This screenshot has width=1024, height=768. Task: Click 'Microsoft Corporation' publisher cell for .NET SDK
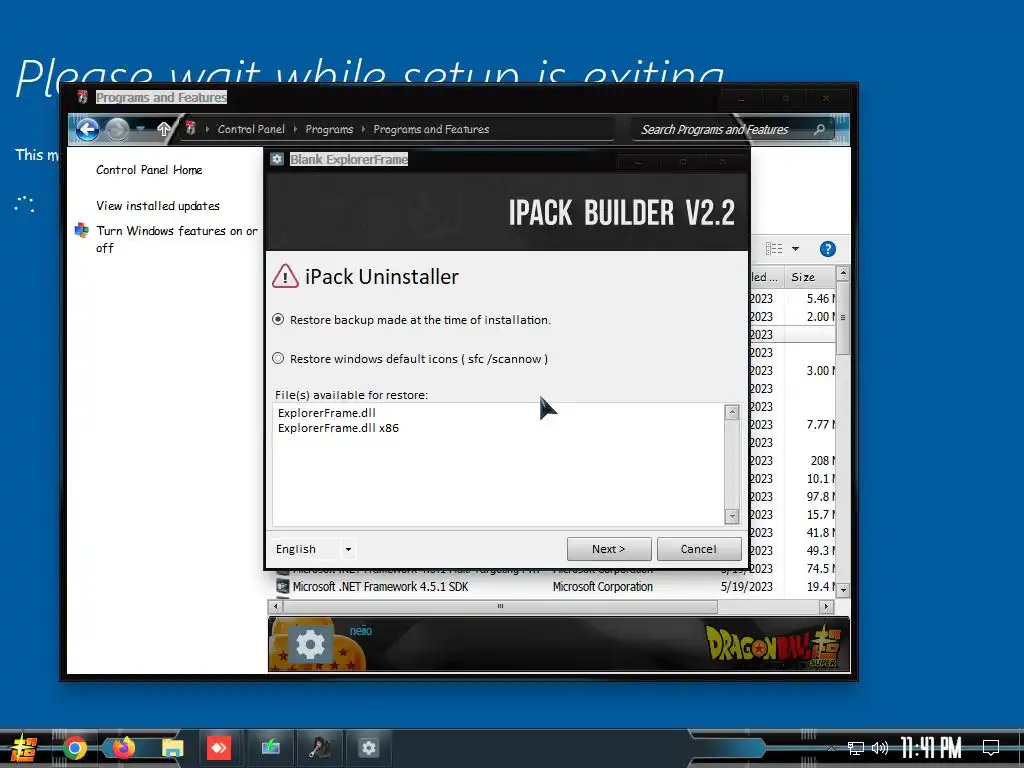602,586
